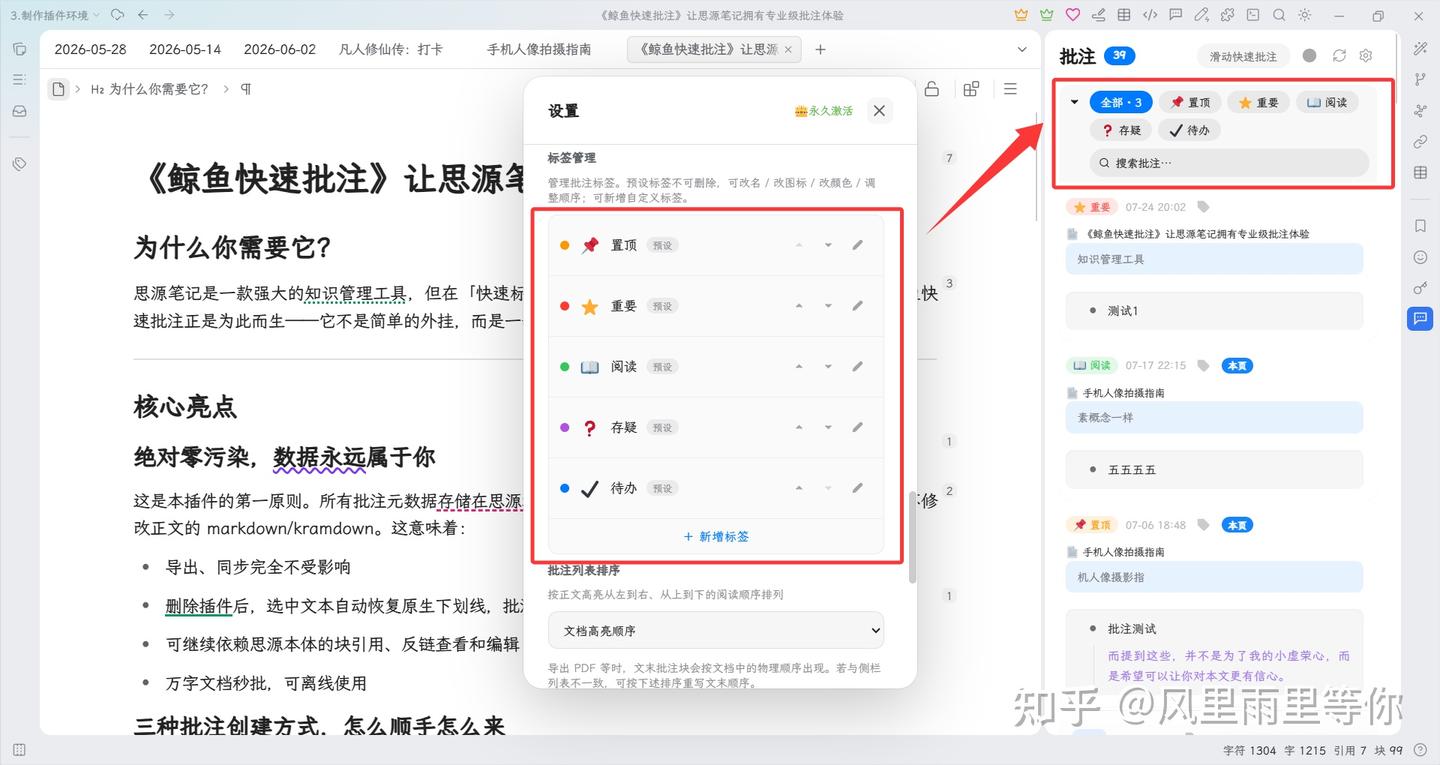Screen dimensions: 1440x765
Task: Open the backlinks link icon in right dock
Action: point(1420,142)
